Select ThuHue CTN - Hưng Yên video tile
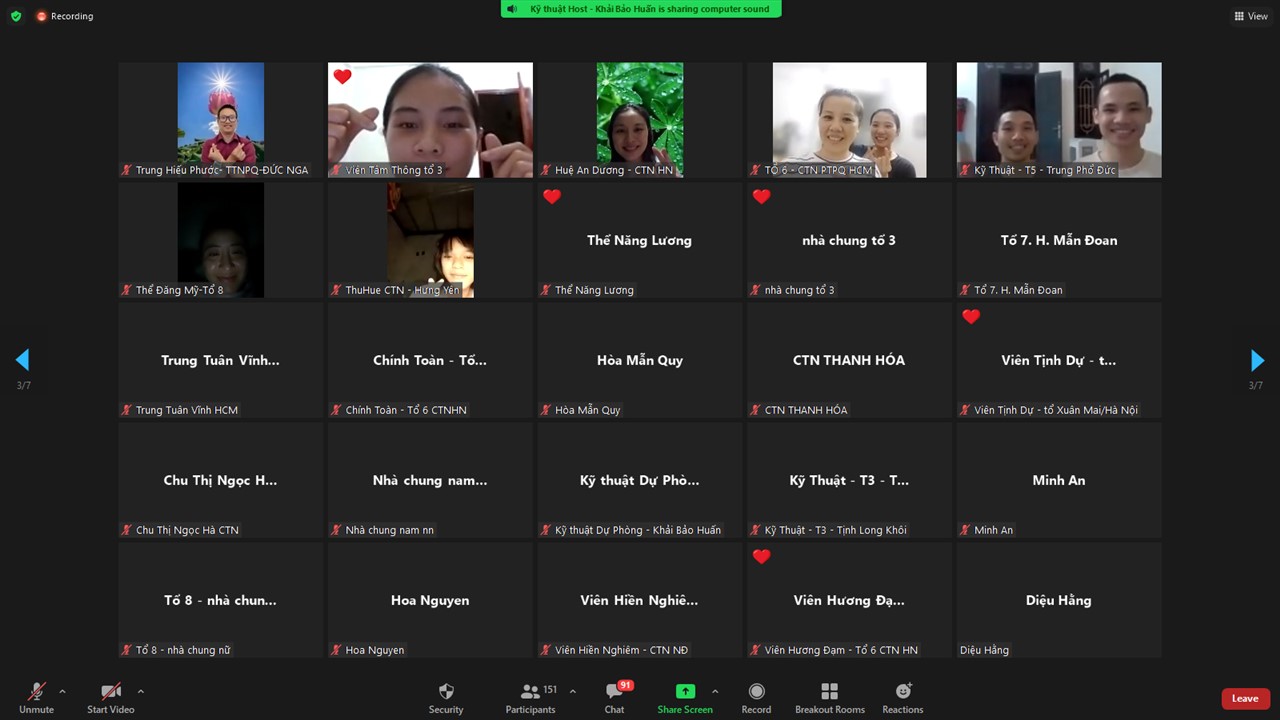Viewport: 1280px width, 720px height. (x=430, y=240)
